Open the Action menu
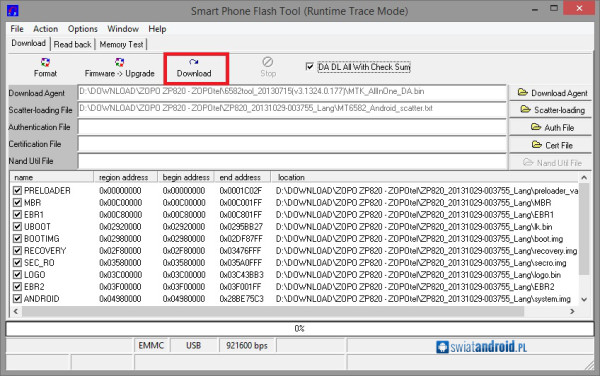600x376 pixels. click(x=46, y=29)
